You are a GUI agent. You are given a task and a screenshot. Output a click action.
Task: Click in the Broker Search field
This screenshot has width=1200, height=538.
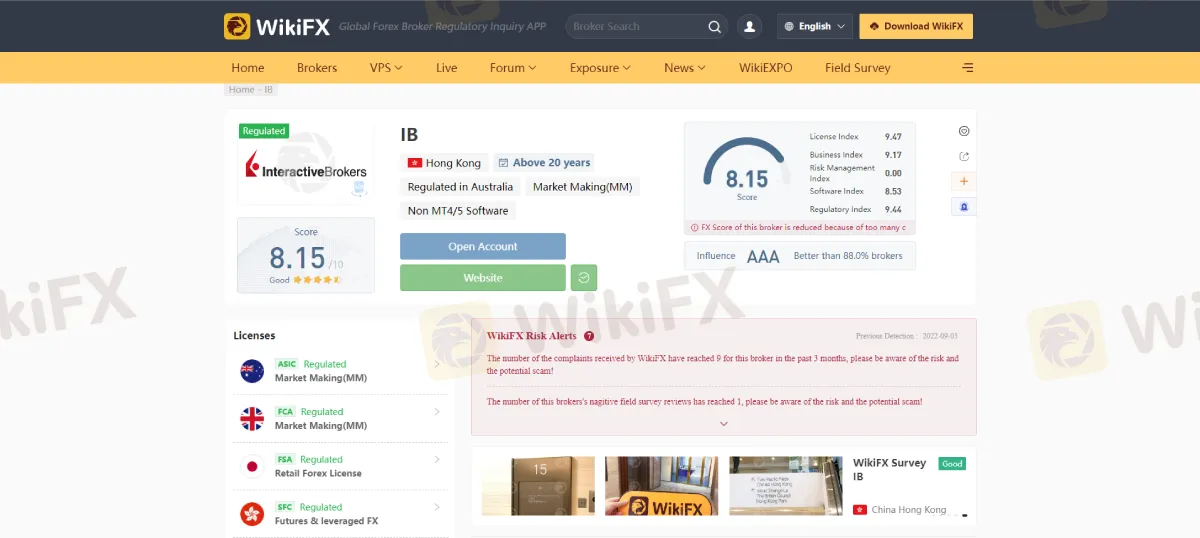point(636,27)
